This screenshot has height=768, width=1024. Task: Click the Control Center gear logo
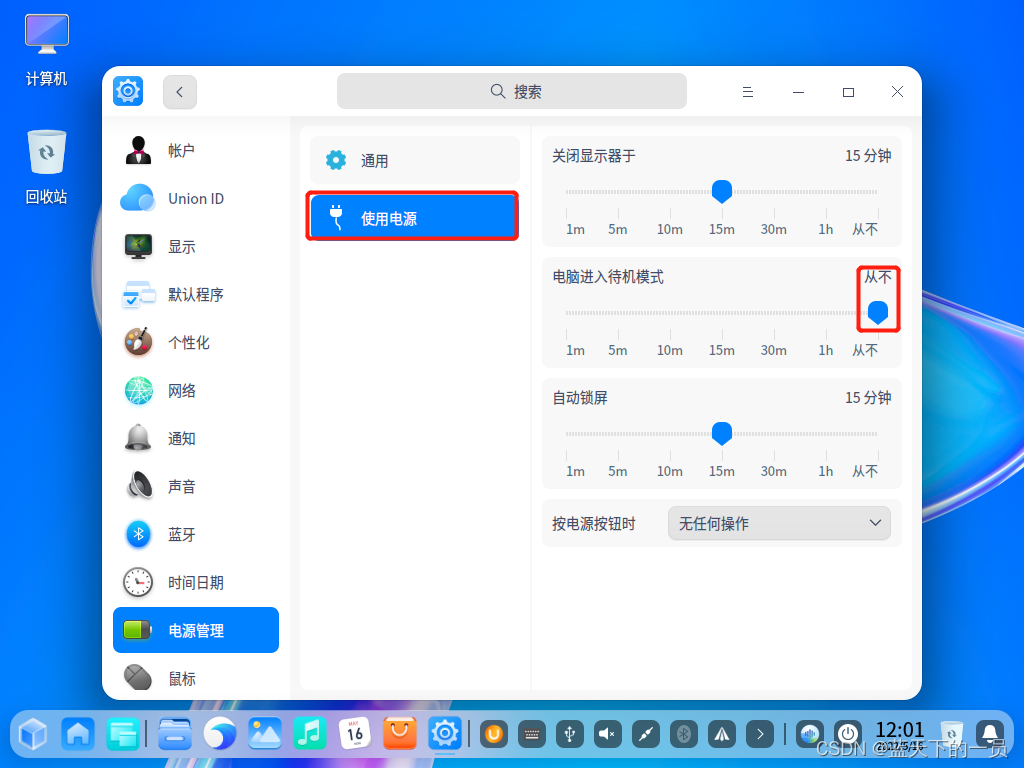click(128, 91)
